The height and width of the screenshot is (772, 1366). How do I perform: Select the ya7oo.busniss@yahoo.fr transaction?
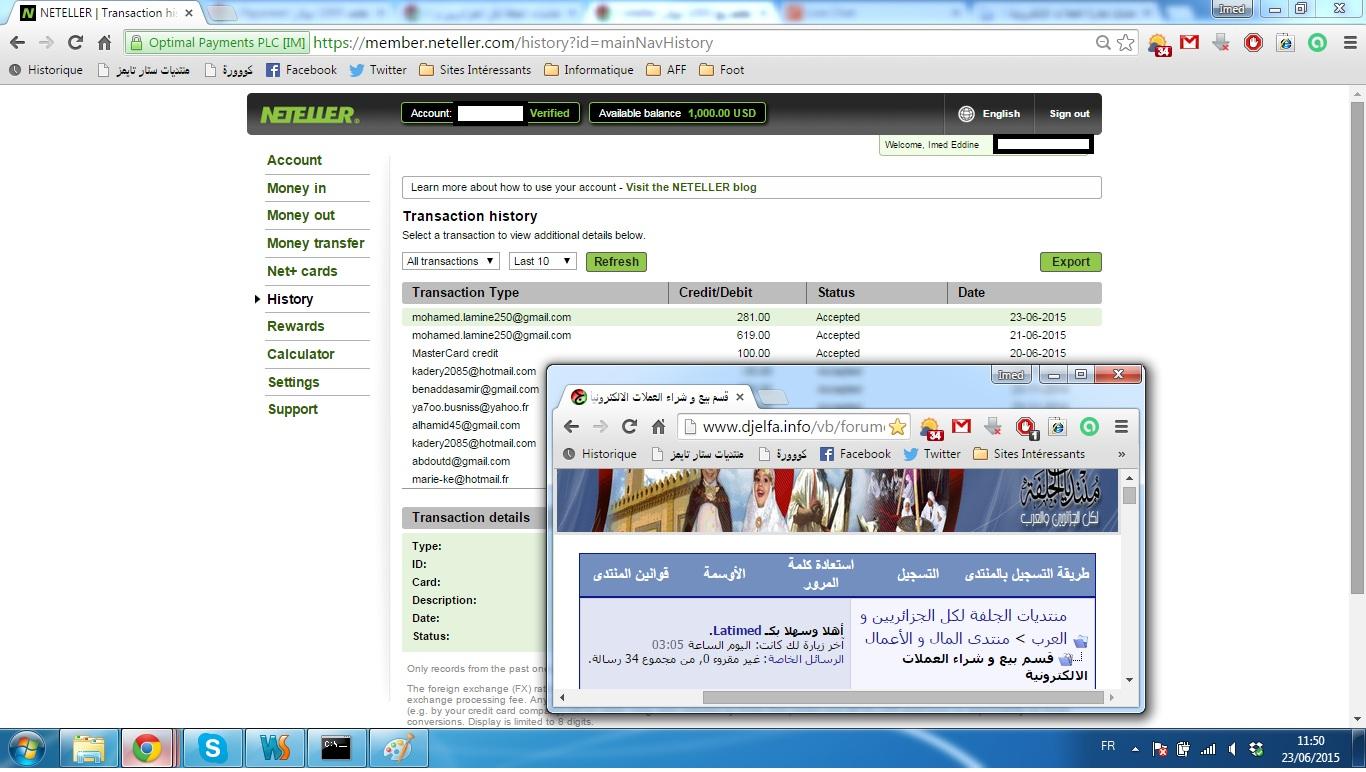click(470, 407)
